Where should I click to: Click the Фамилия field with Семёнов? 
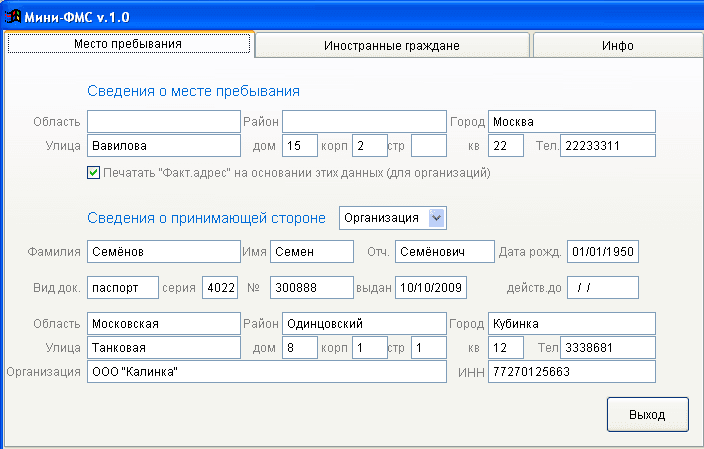(x=164, y=251)
